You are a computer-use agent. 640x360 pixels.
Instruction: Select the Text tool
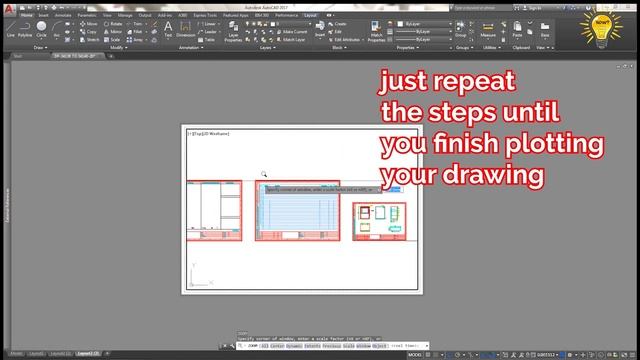168,29
